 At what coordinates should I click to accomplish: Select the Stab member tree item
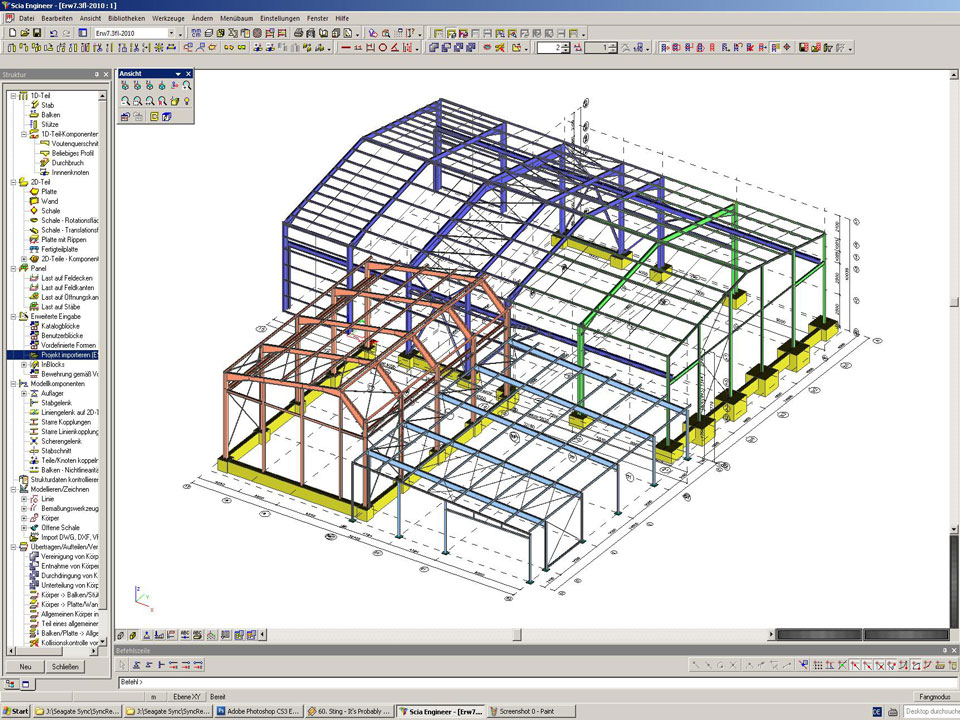[x=47, y=105]
